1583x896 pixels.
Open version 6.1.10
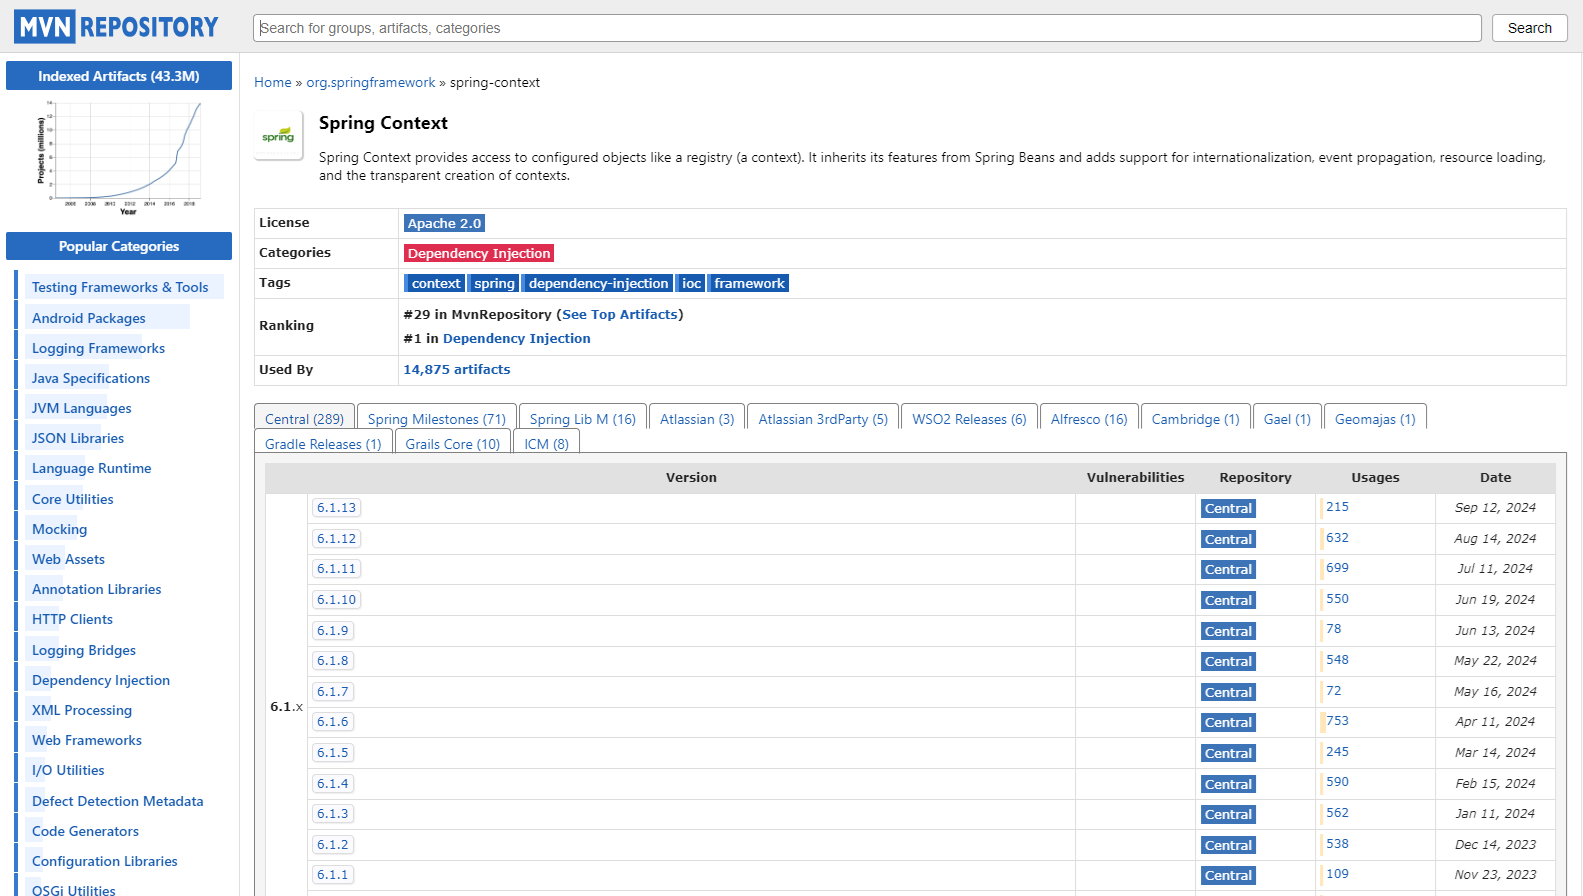(x=336, y=600)
